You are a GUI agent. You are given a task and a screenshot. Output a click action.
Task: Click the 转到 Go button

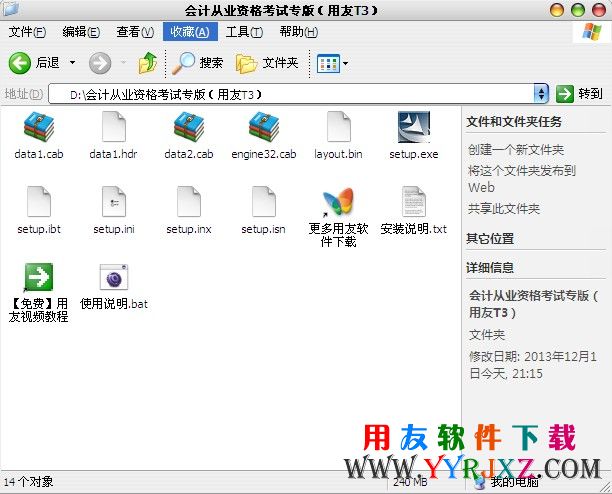click(580, 94)
